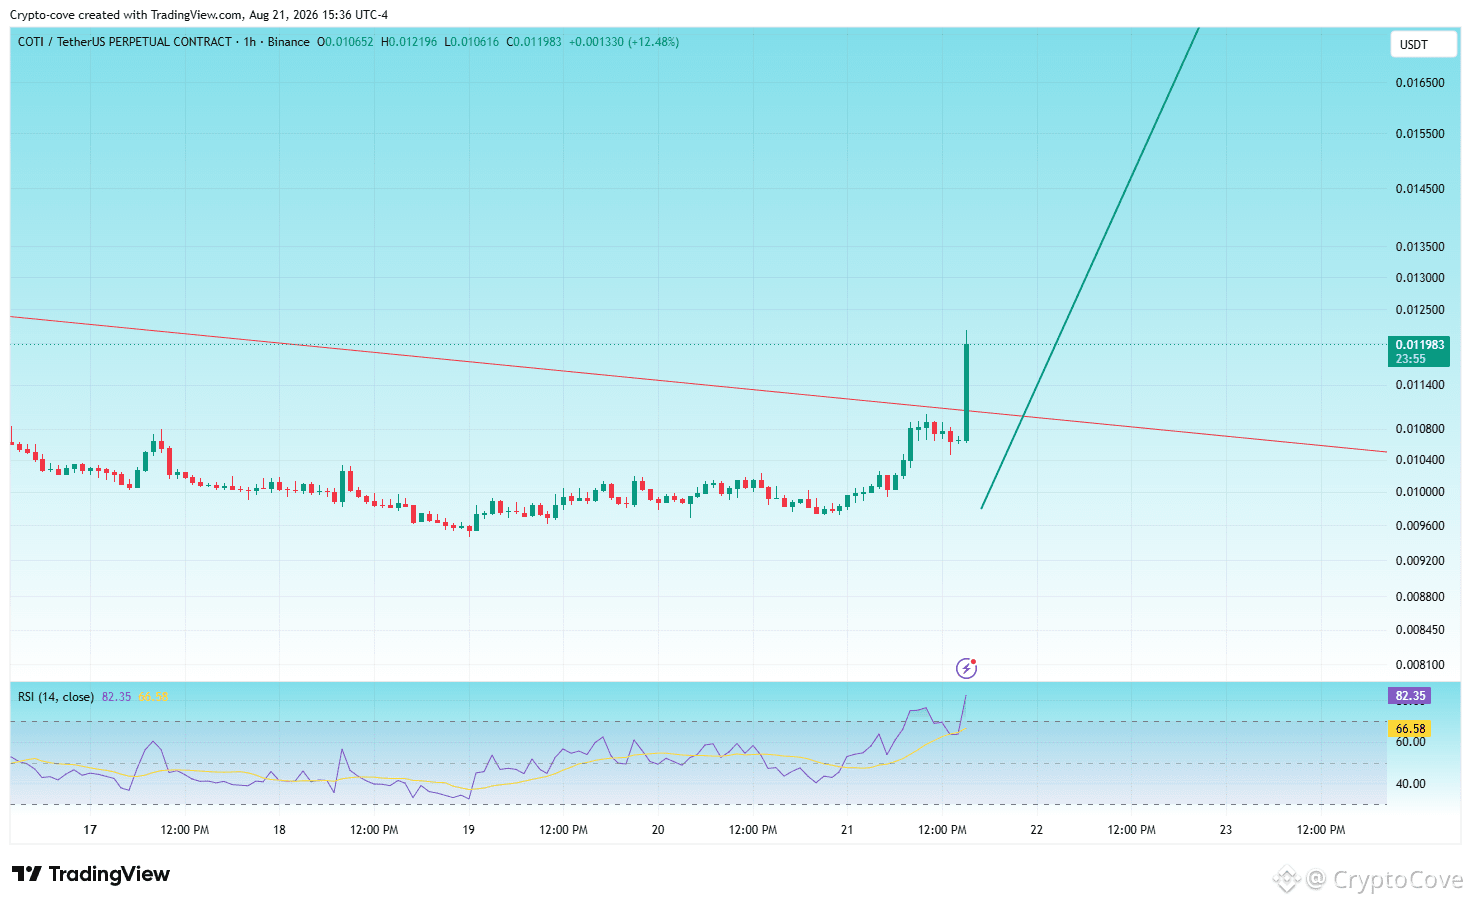Click the 0.008450 price scale label
The width and height of the screenshot is (1471, 904).
(1420, 630)
